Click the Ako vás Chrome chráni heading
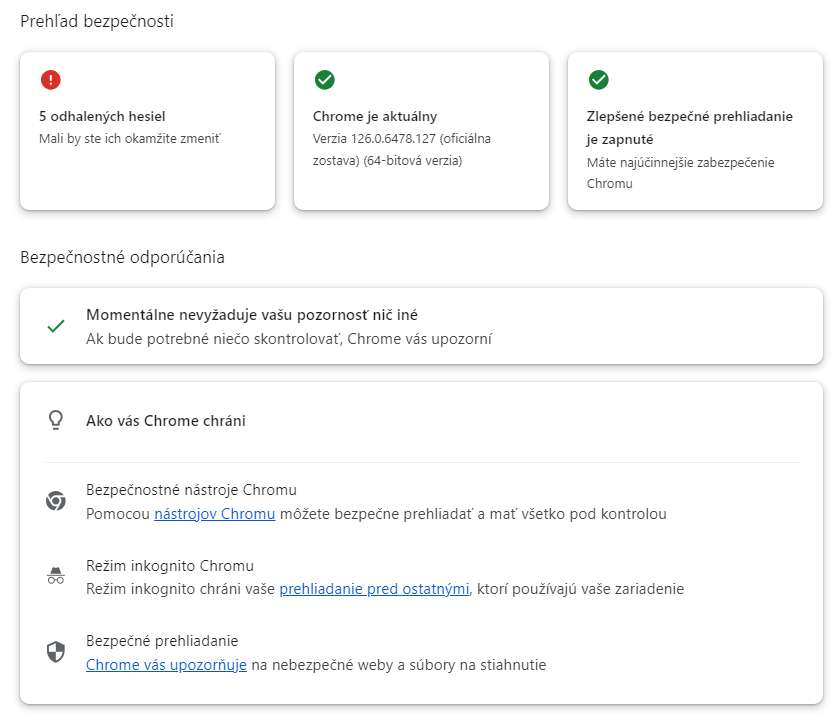838x724 pixels. click(166, 421)
